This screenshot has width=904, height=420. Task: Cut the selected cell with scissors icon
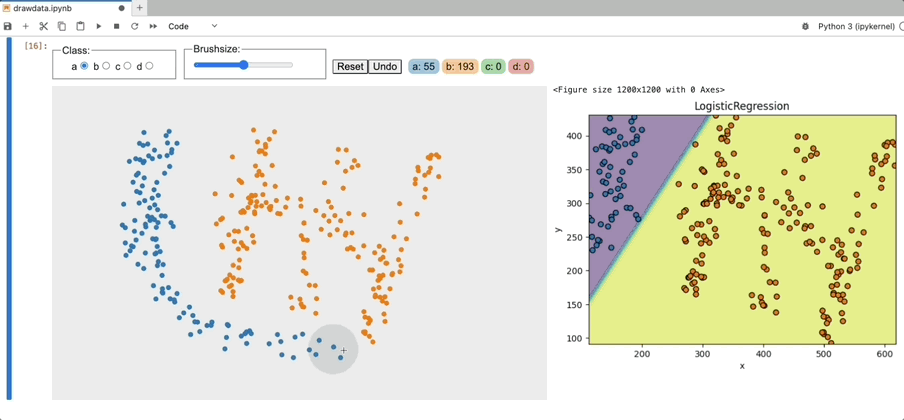click(x=44, y=27)
